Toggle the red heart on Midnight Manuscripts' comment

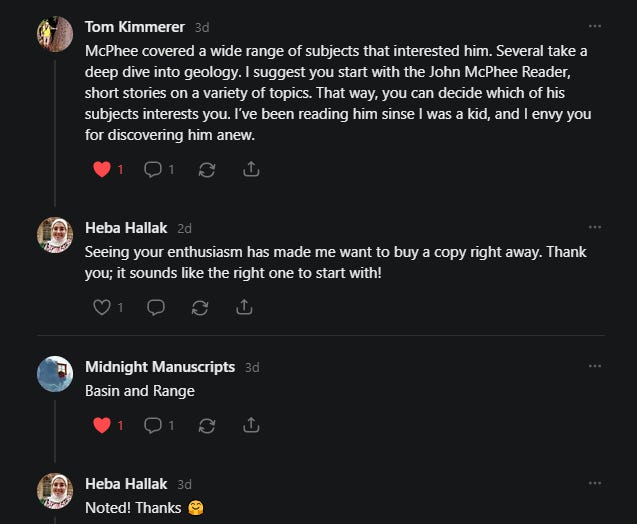pos(102,425)
